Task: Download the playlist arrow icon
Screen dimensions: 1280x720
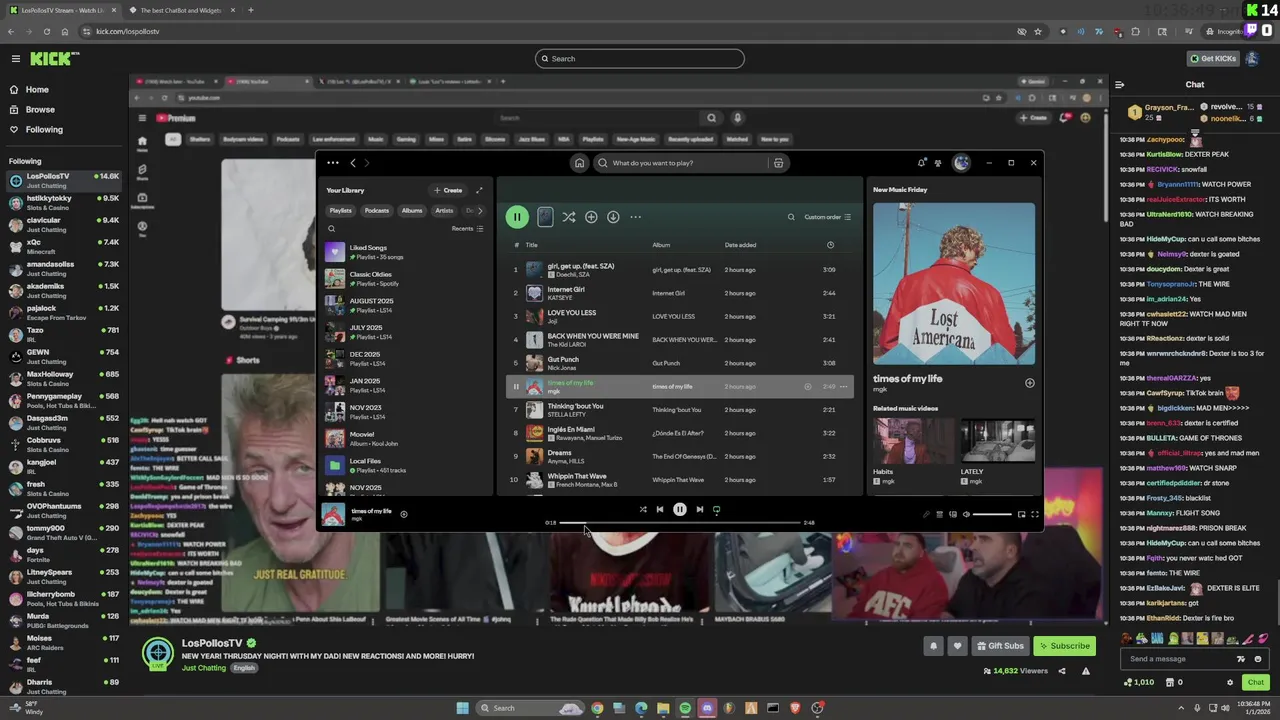Action: 613,217
